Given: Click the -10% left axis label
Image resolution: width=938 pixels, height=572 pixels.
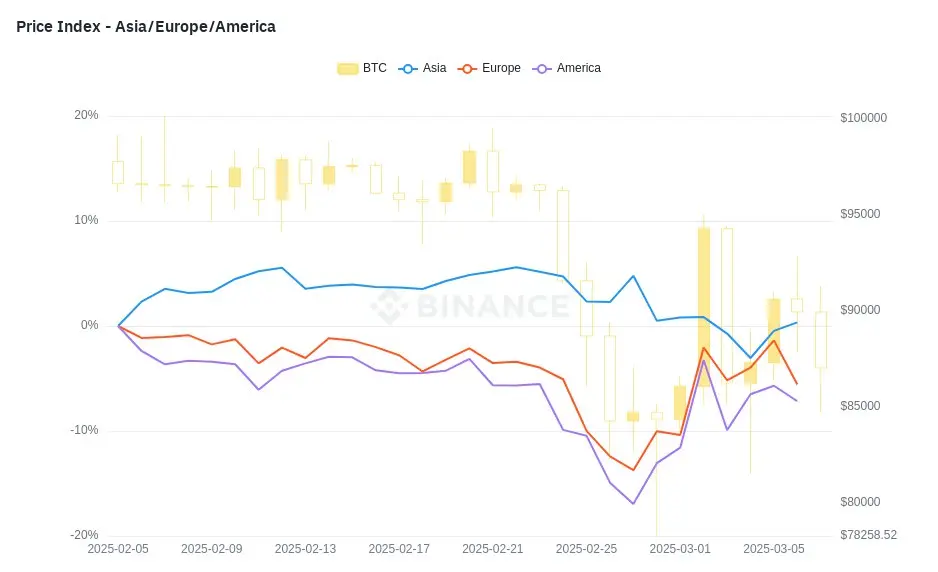Looking at the screenshot, I should (84, 430).
